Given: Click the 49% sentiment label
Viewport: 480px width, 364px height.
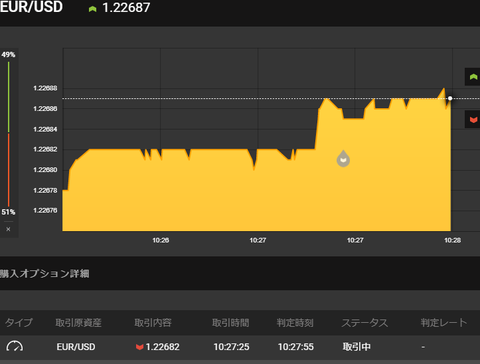Looking at the screenshot, I should tap(8, 55).
